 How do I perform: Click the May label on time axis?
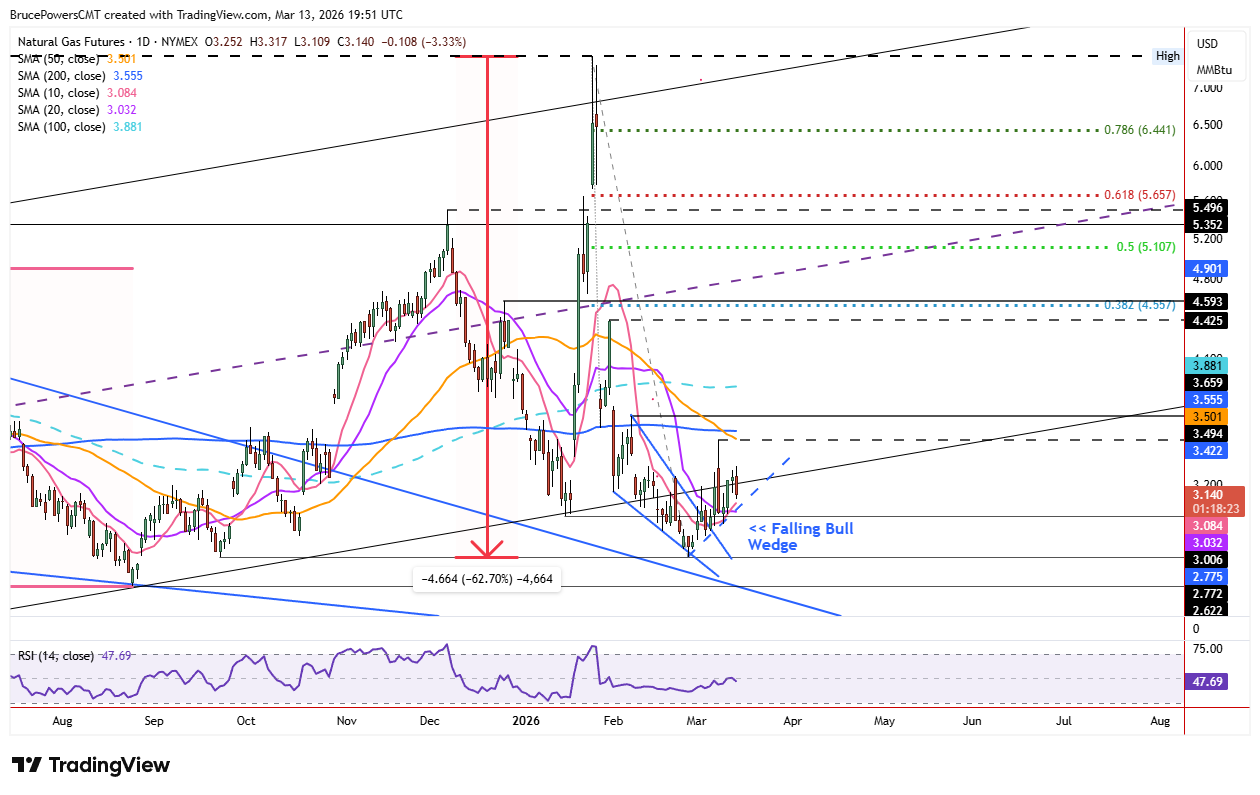[x=884, y=720]
